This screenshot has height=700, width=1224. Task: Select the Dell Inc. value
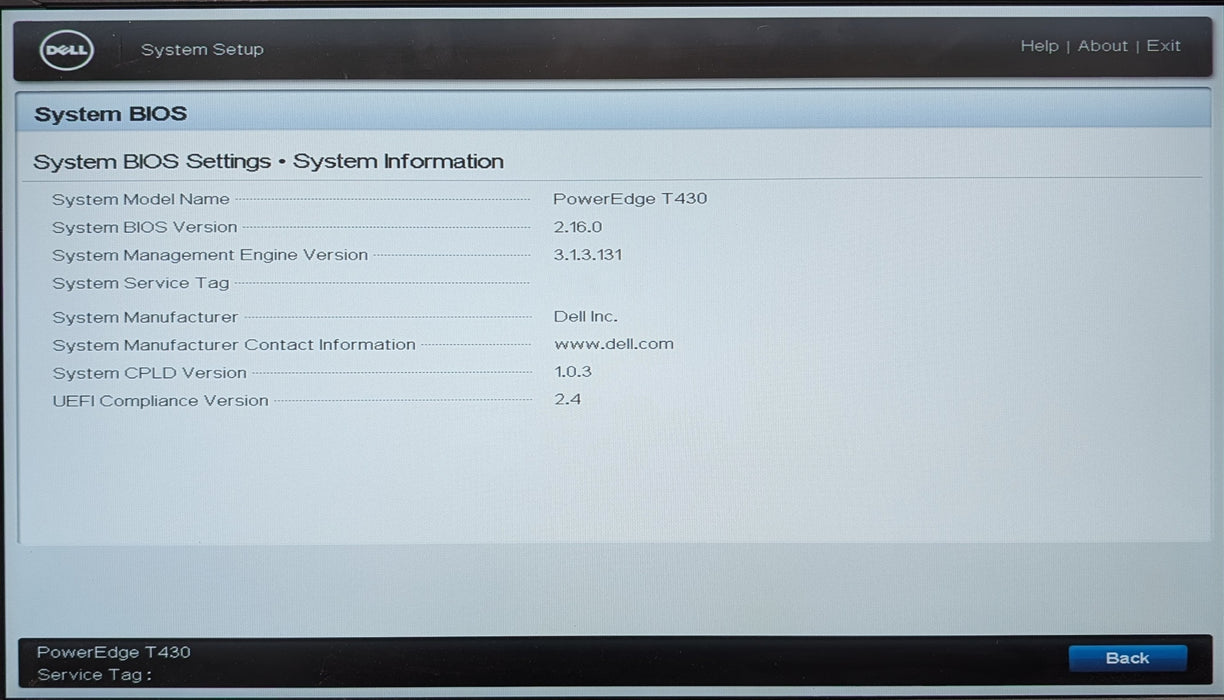click(x=586, y=316)
